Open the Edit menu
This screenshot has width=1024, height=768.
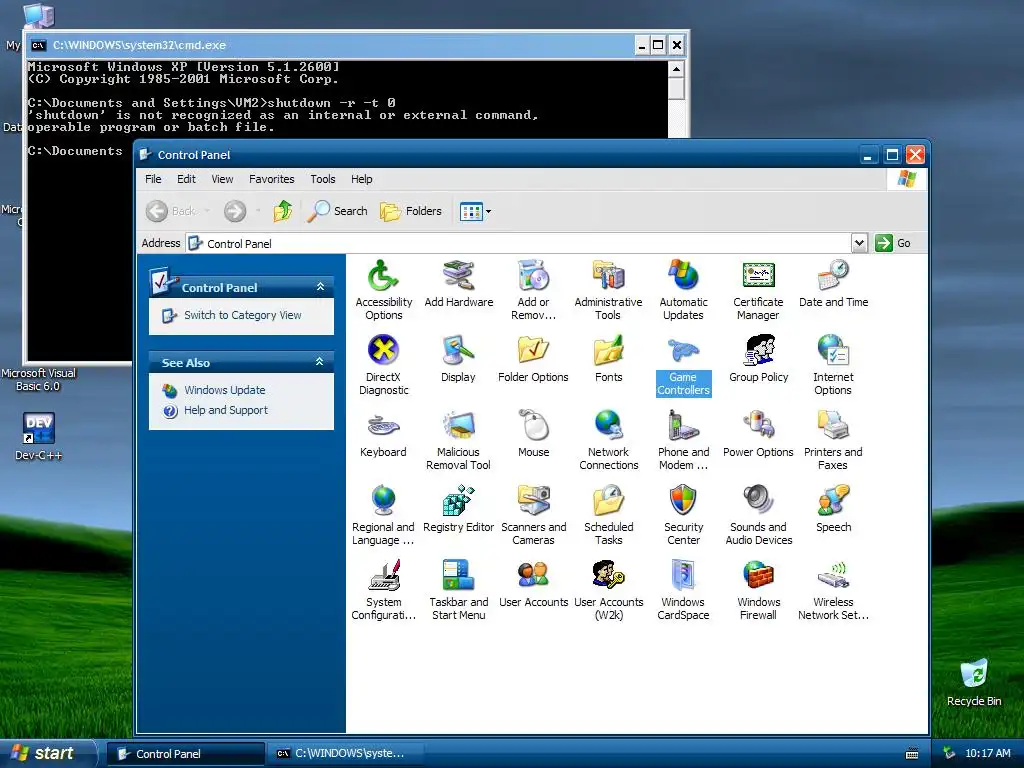pos(186,179)
